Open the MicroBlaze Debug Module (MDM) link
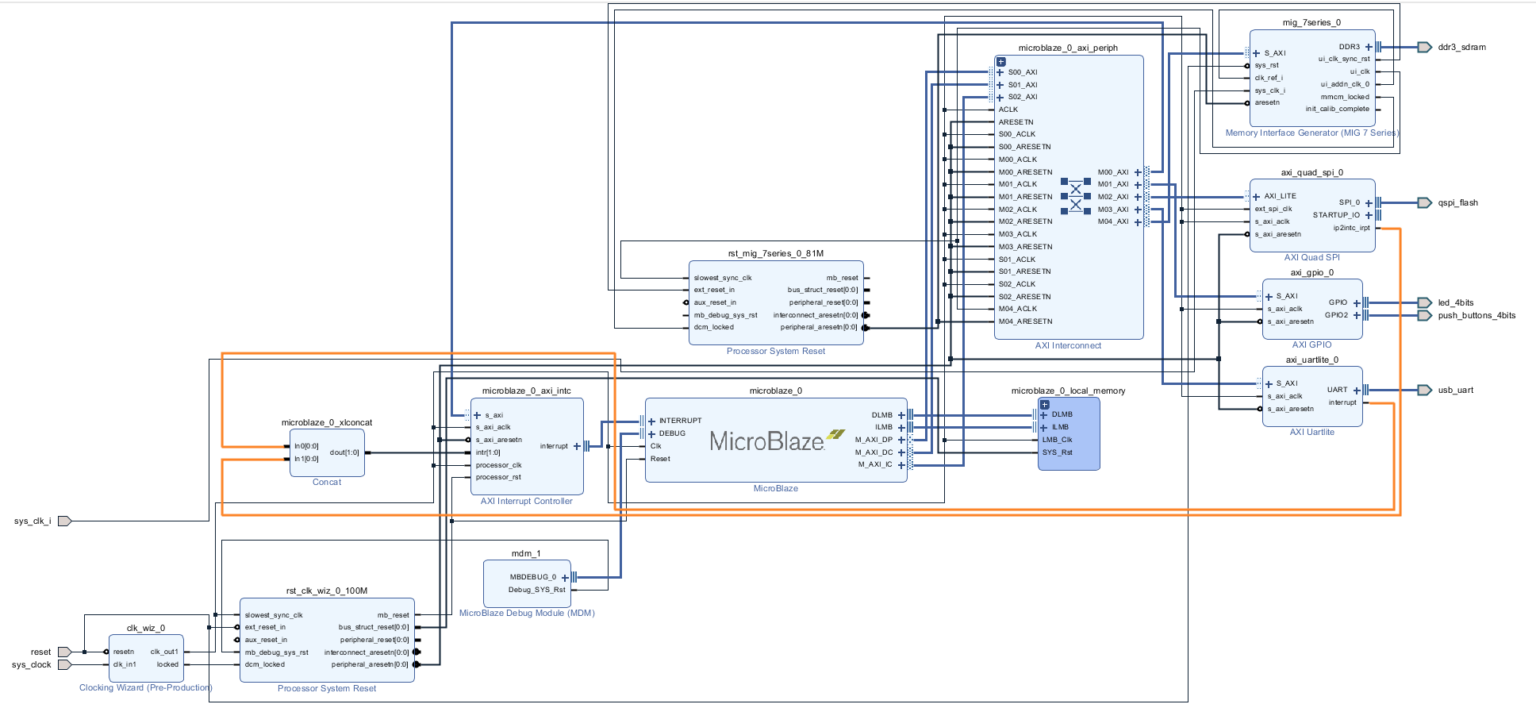 pos(526,611)
